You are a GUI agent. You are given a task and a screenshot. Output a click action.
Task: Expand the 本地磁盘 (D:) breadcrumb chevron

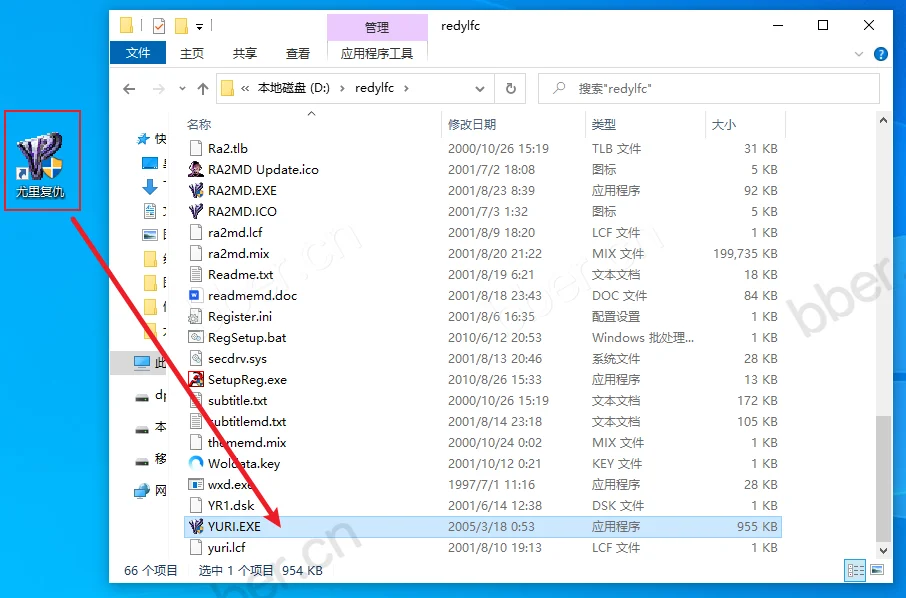(x=342, y=88)
